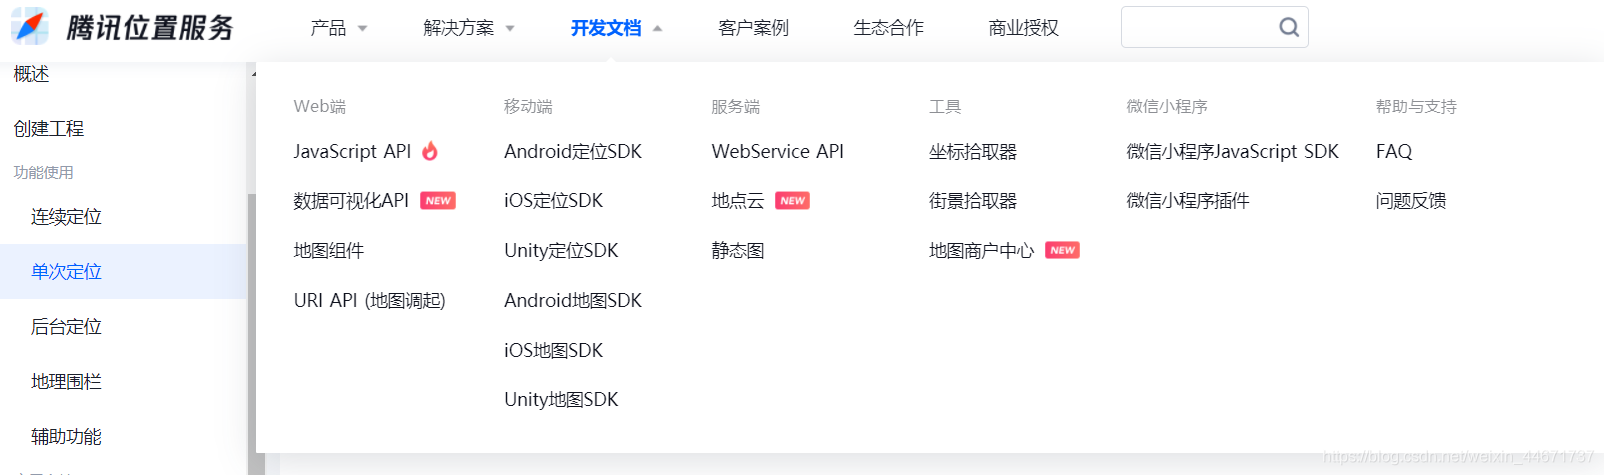Open 商业授权 in the top navigation
The height and width of the screenshot is (475, 1604).
1023,28
